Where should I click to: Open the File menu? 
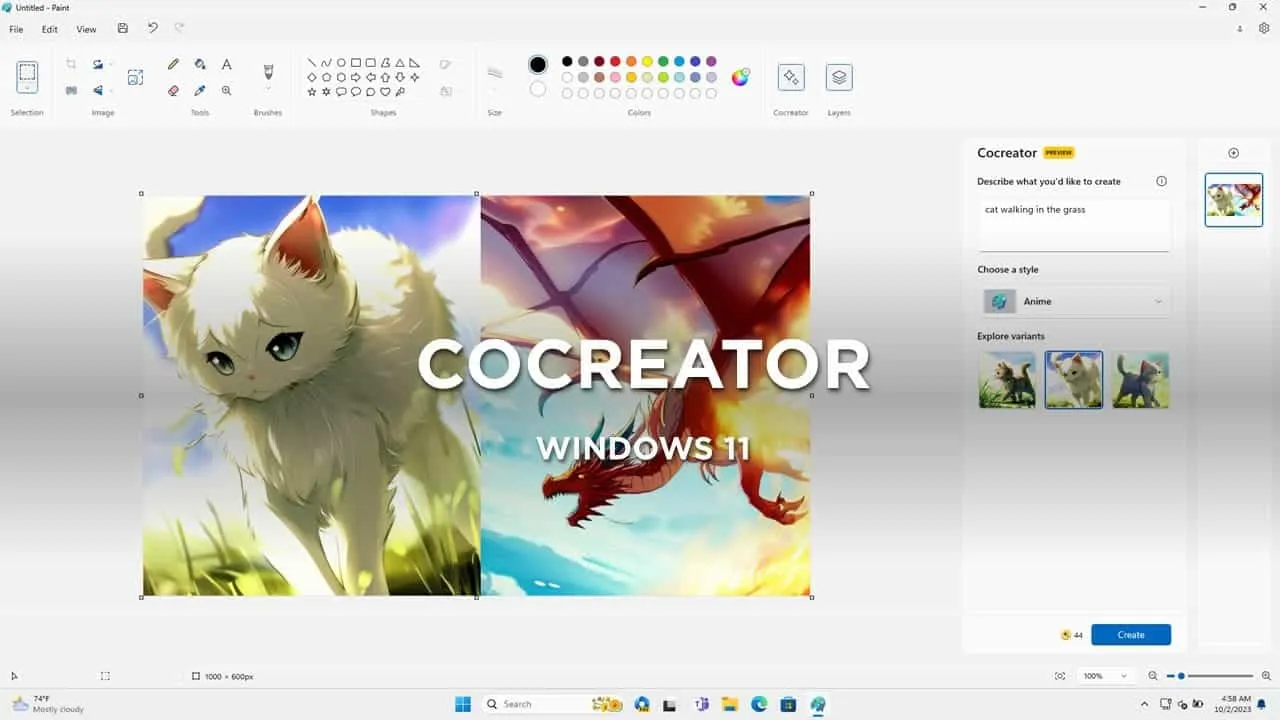[16, 29]
